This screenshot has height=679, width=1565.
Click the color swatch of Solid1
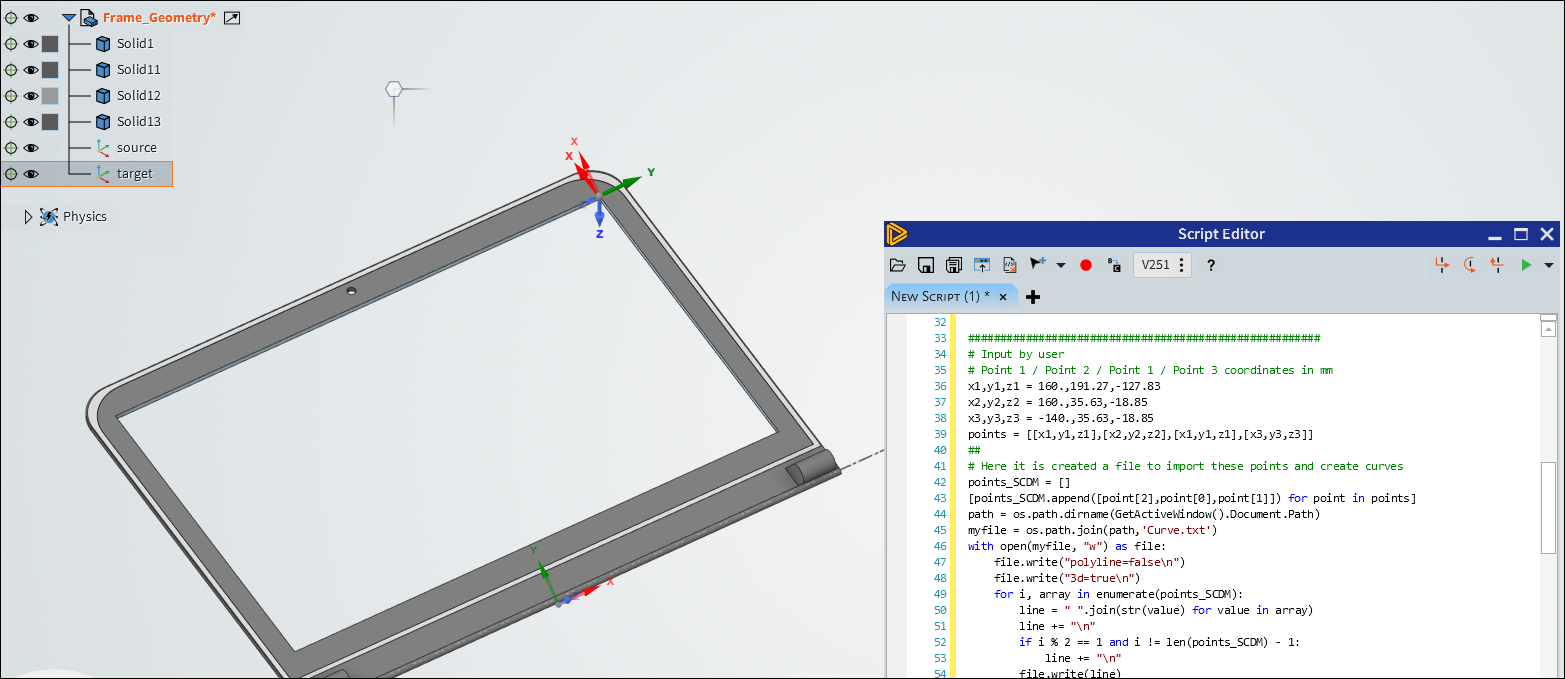(50, 44)
